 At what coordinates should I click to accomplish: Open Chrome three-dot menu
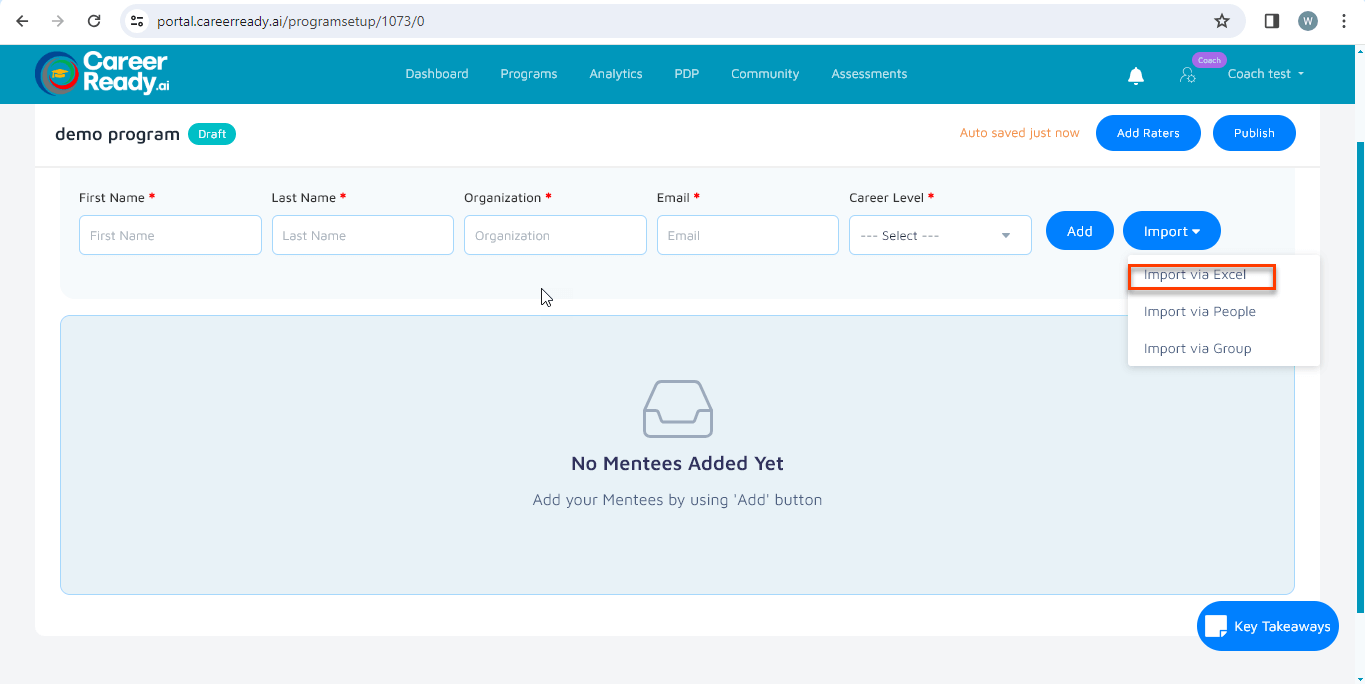point(1344,21)
